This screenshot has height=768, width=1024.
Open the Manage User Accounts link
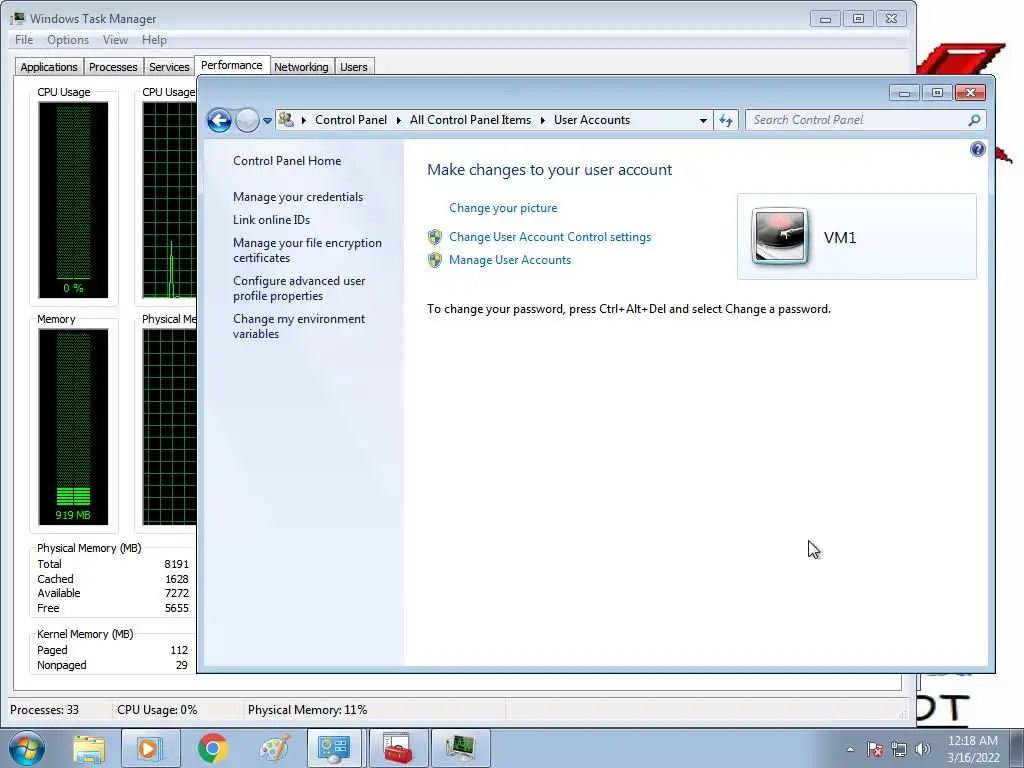(510, 260)
